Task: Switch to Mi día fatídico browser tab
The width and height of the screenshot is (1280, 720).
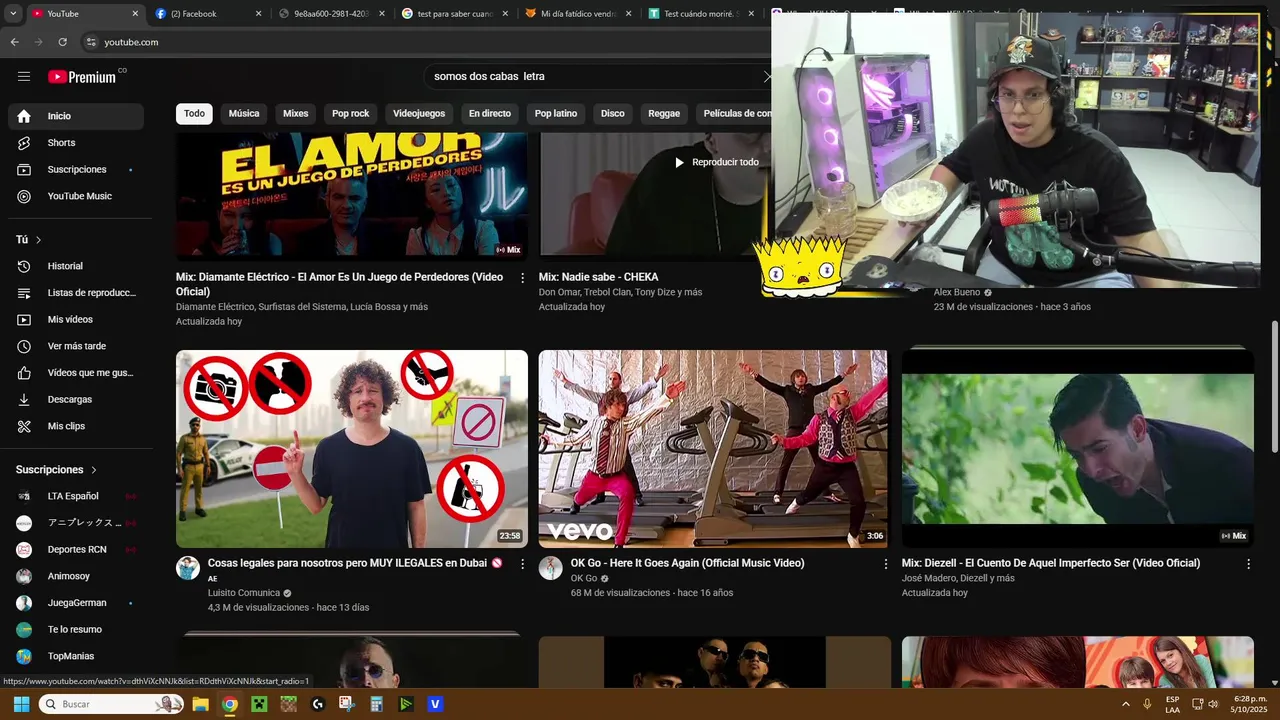Action: tap(577, 14)
